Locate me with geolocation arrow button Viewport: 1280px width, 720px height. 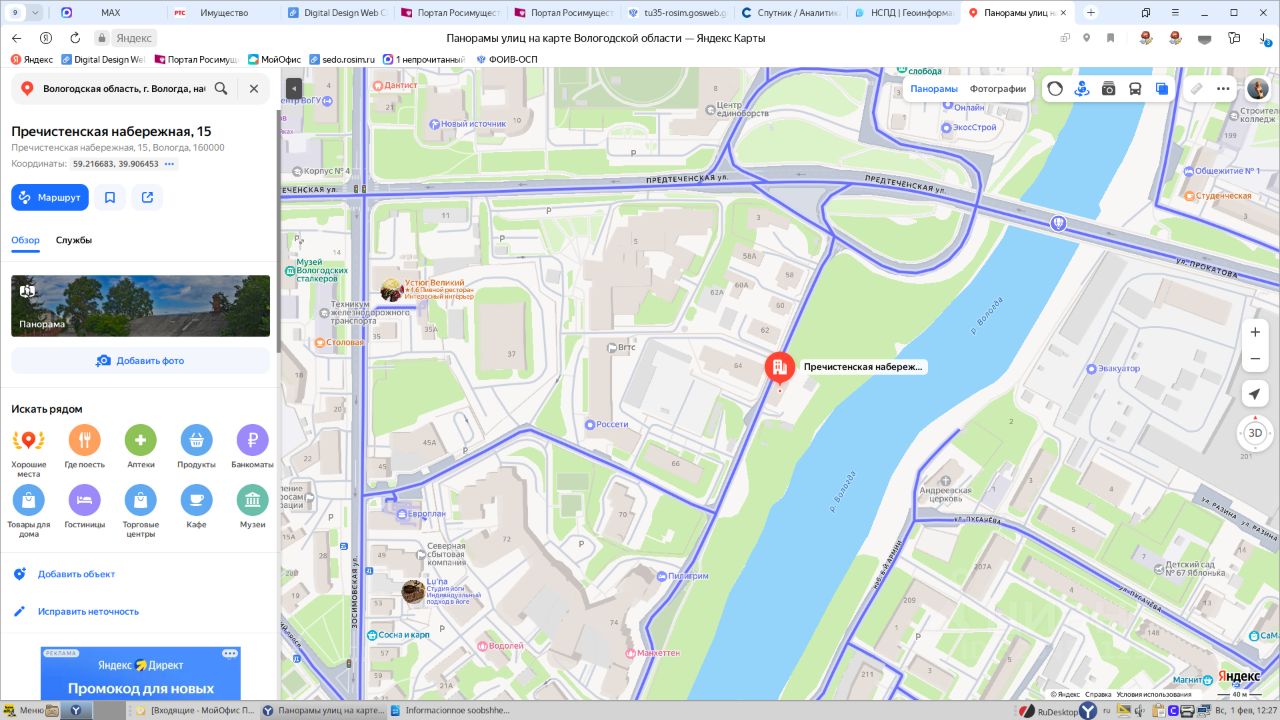1255,394
